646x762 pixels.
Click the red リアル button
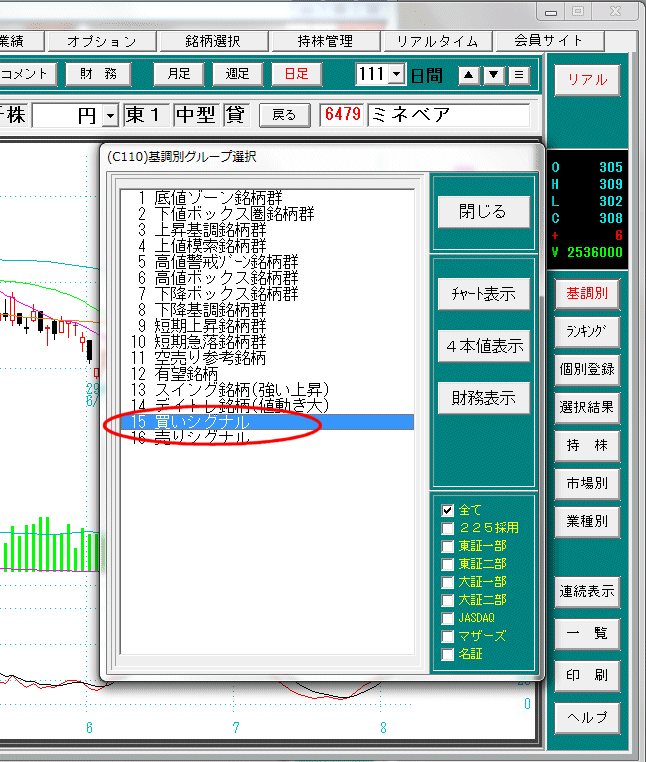(587, 81)
